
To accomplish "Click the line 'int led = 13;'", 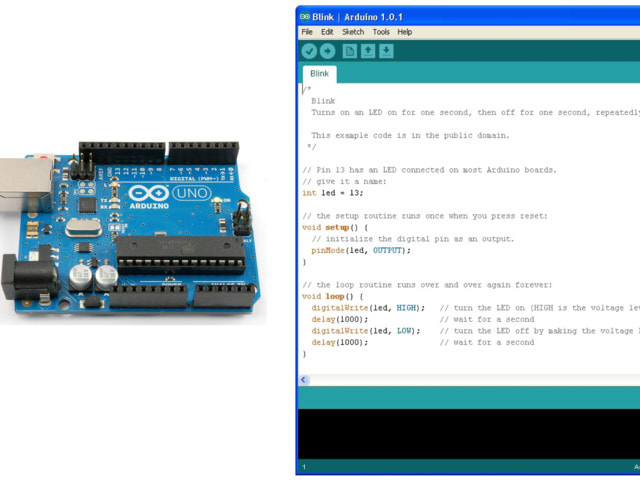I will tap(332, 193).
